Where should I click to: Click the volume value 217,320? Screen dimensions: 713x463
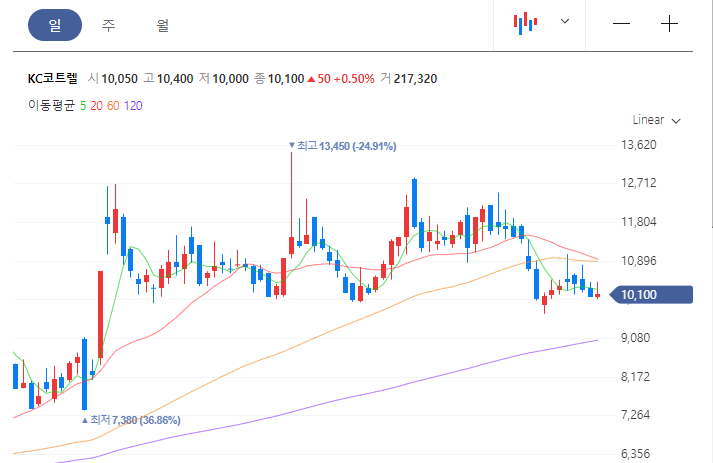click(415, 79)
